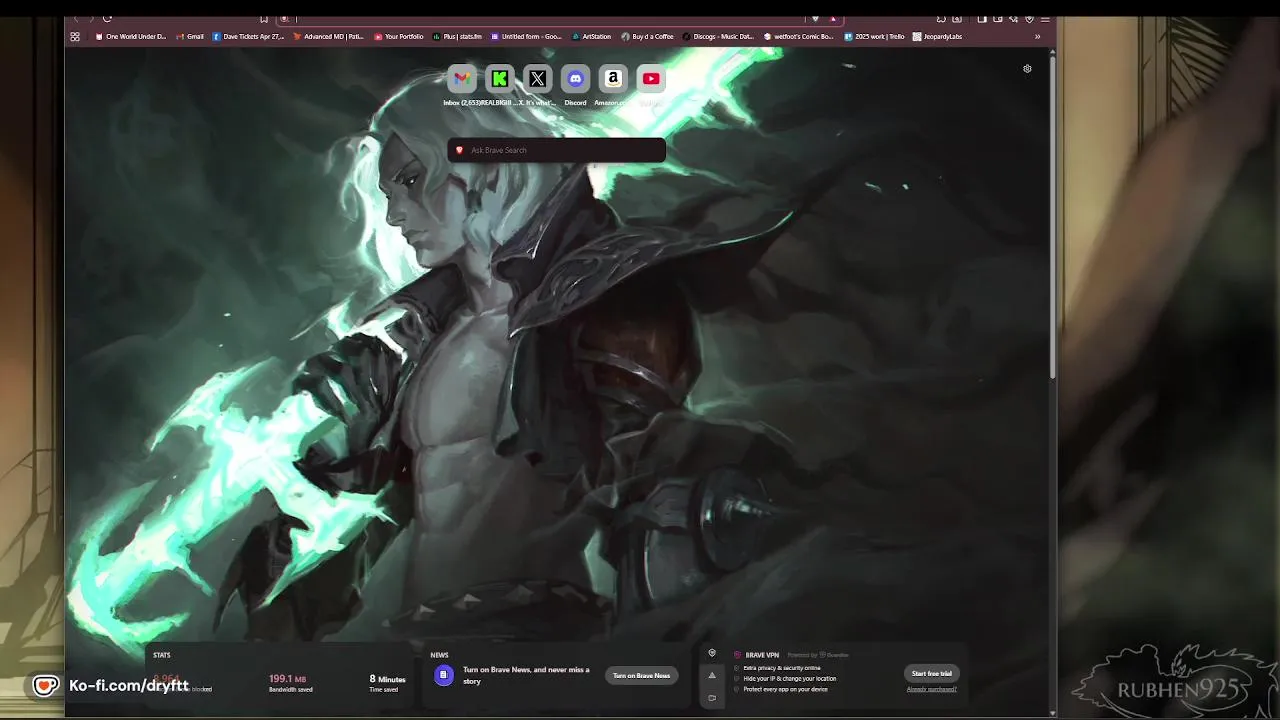Click the scrollbar down arrow
The image size is (1280, 720).
click(1052, 713)
